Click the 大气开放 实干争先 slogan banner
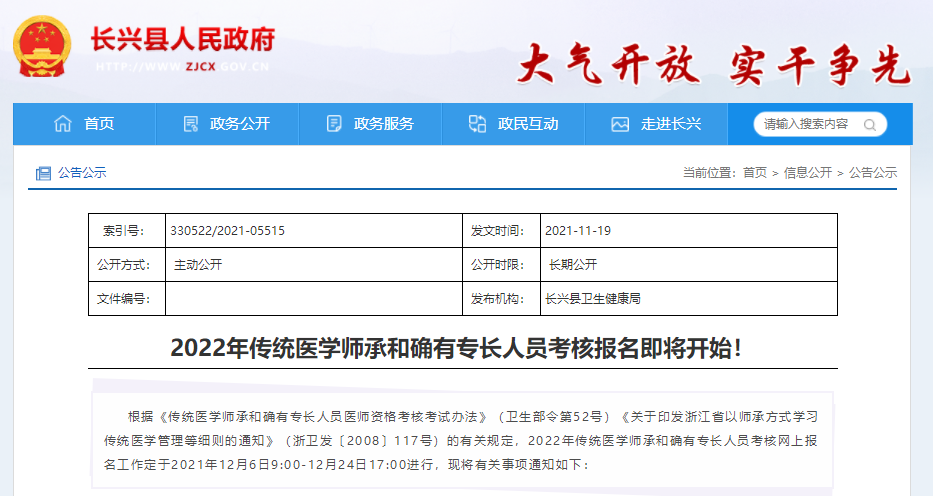Screen dimensions: 933x496 click(713, 64)
